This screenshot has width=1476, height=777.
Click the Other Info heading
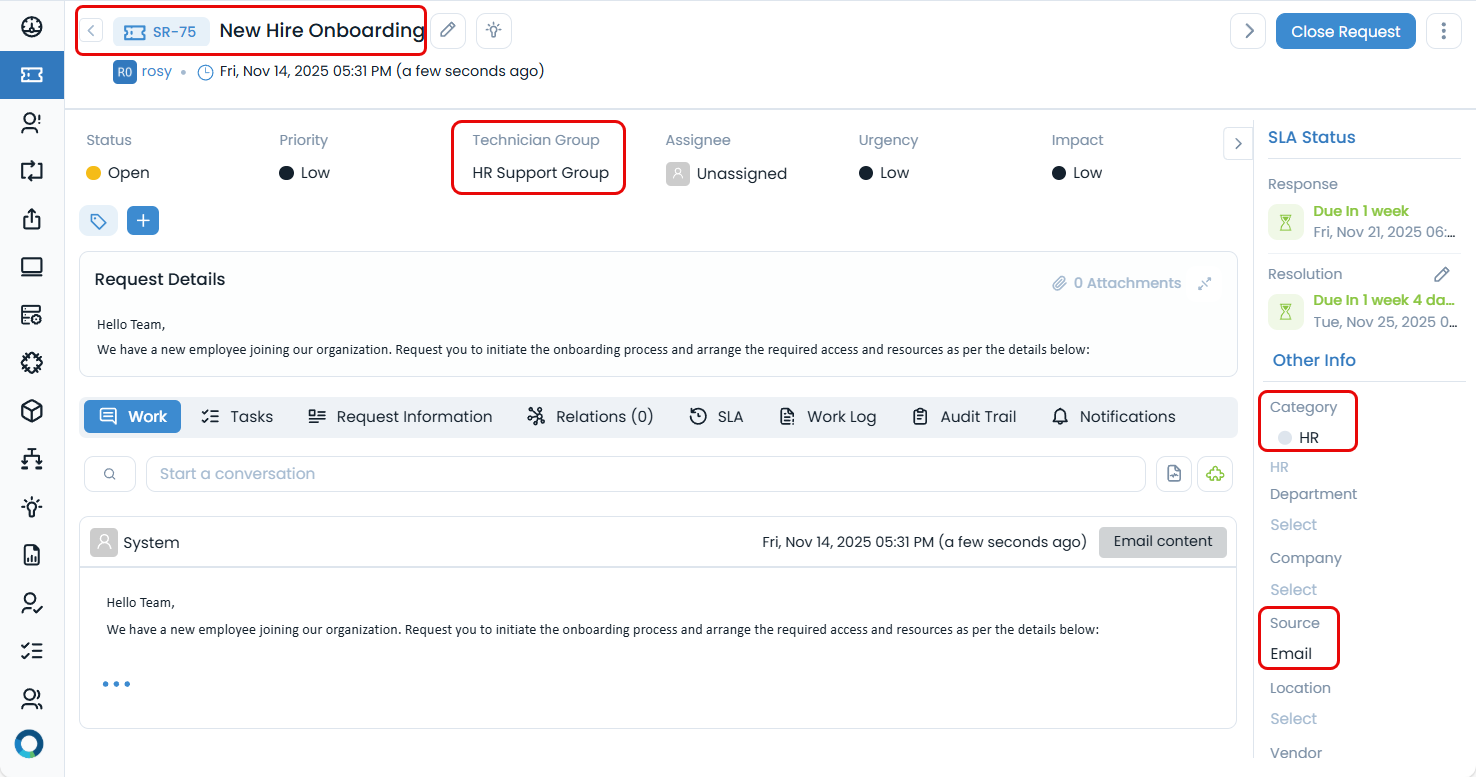click(1314, 360)
